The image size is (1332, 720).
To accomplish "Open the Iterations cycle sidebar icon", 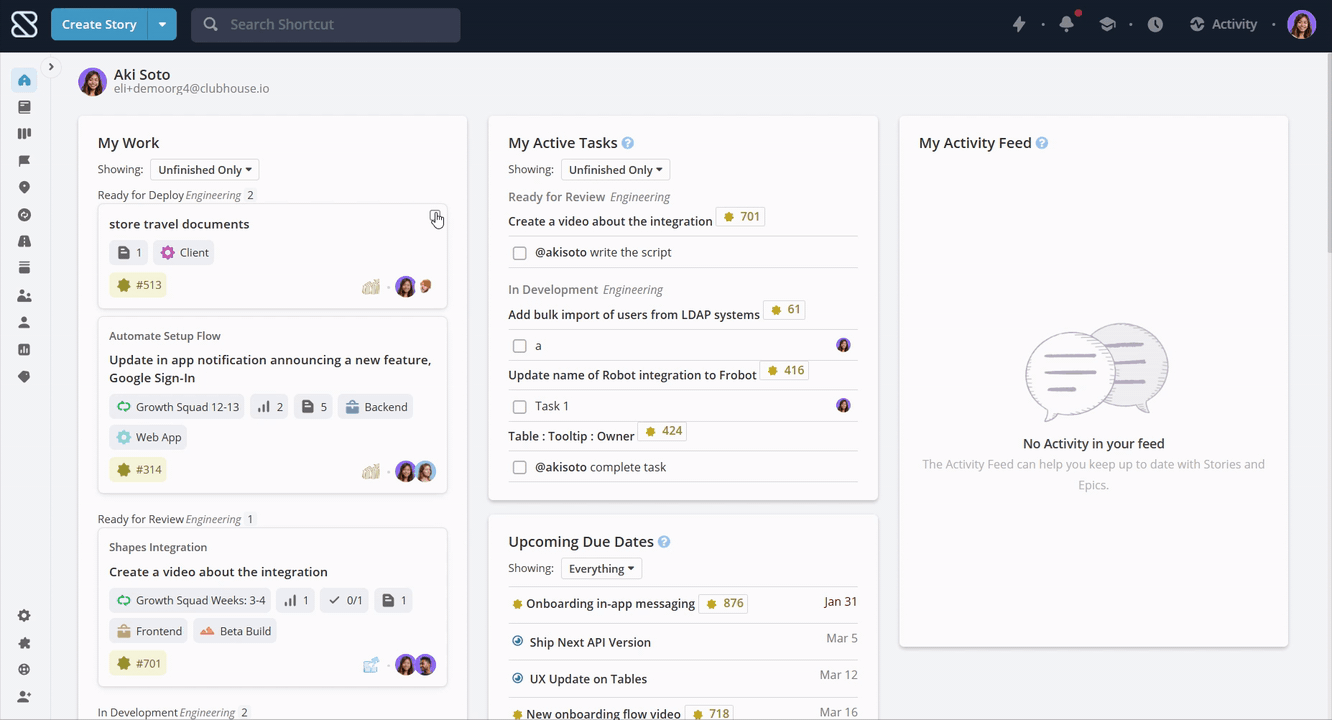I will tap(24, 215).
